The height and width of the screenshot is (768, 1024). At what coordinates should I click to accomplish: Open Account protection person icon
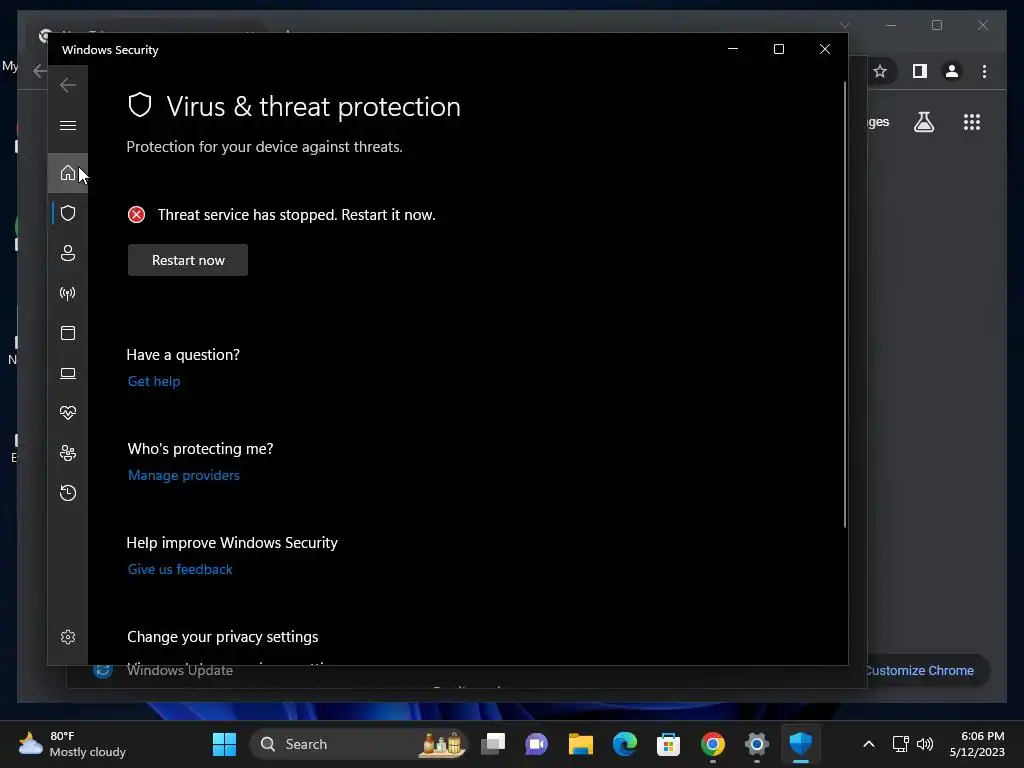(x=68, y=253)
